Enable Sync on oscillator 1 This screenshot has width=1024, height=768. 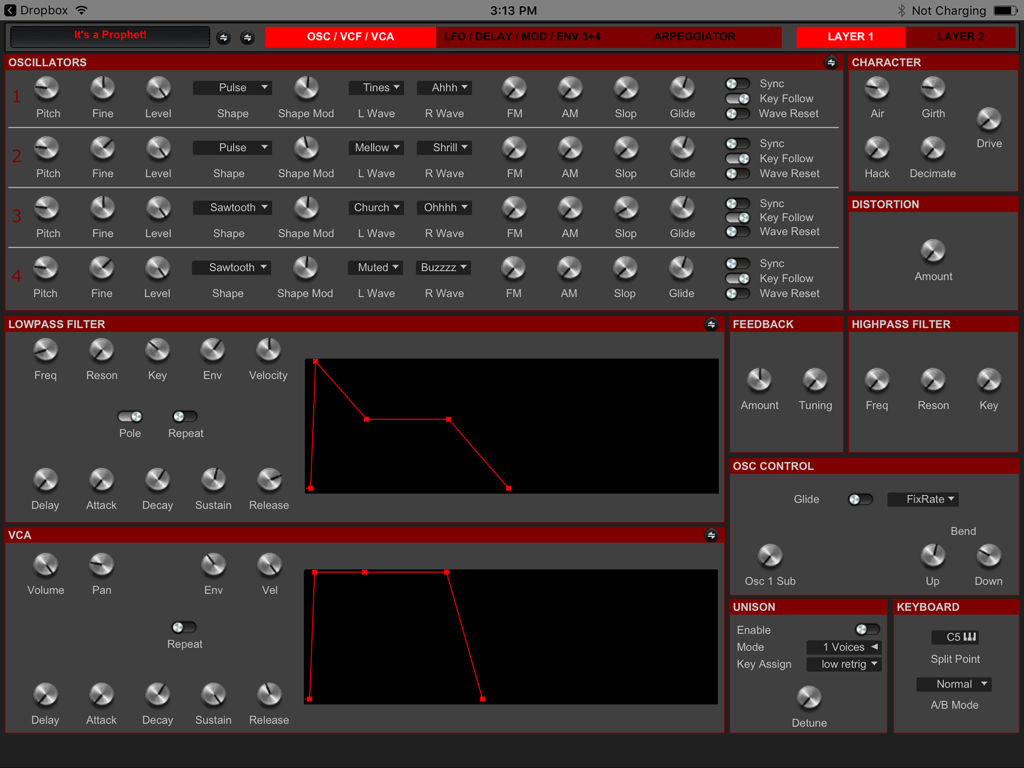click(737, 84)
